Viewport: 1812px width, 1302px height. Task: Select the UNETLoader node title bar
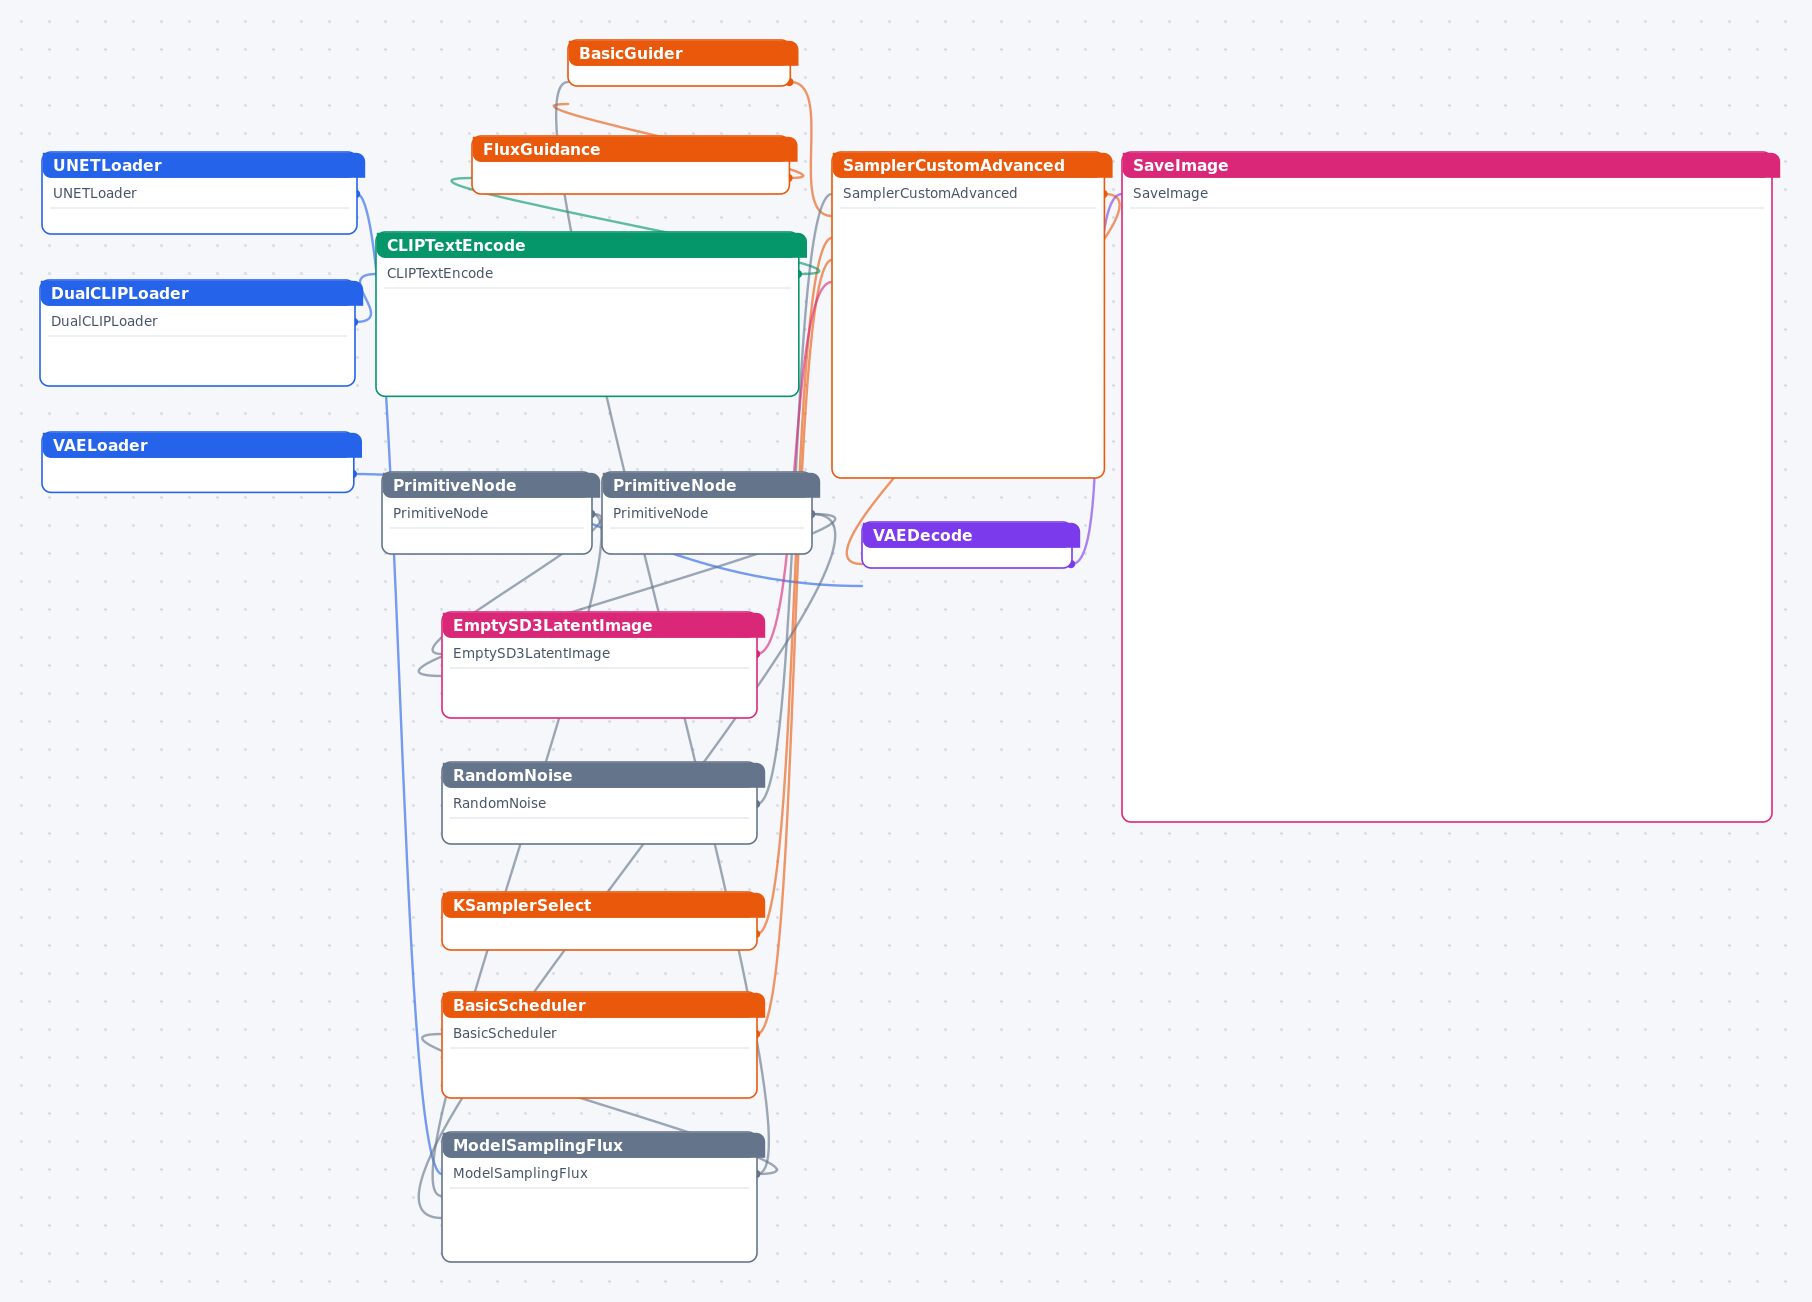(203, 165)
